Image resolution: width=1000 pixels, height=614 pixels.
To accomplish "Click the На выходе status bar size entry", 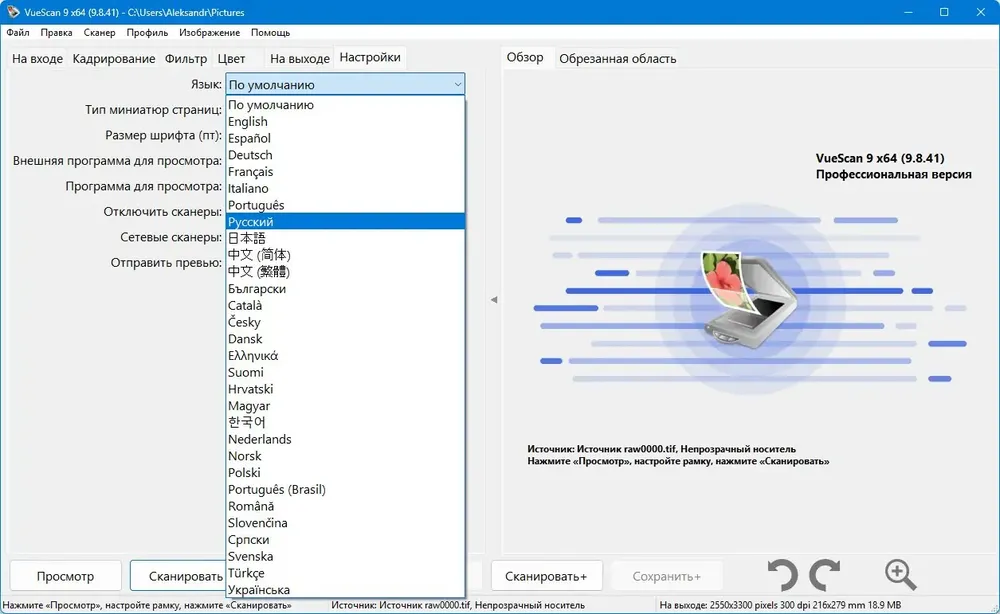I will [780, 605].
